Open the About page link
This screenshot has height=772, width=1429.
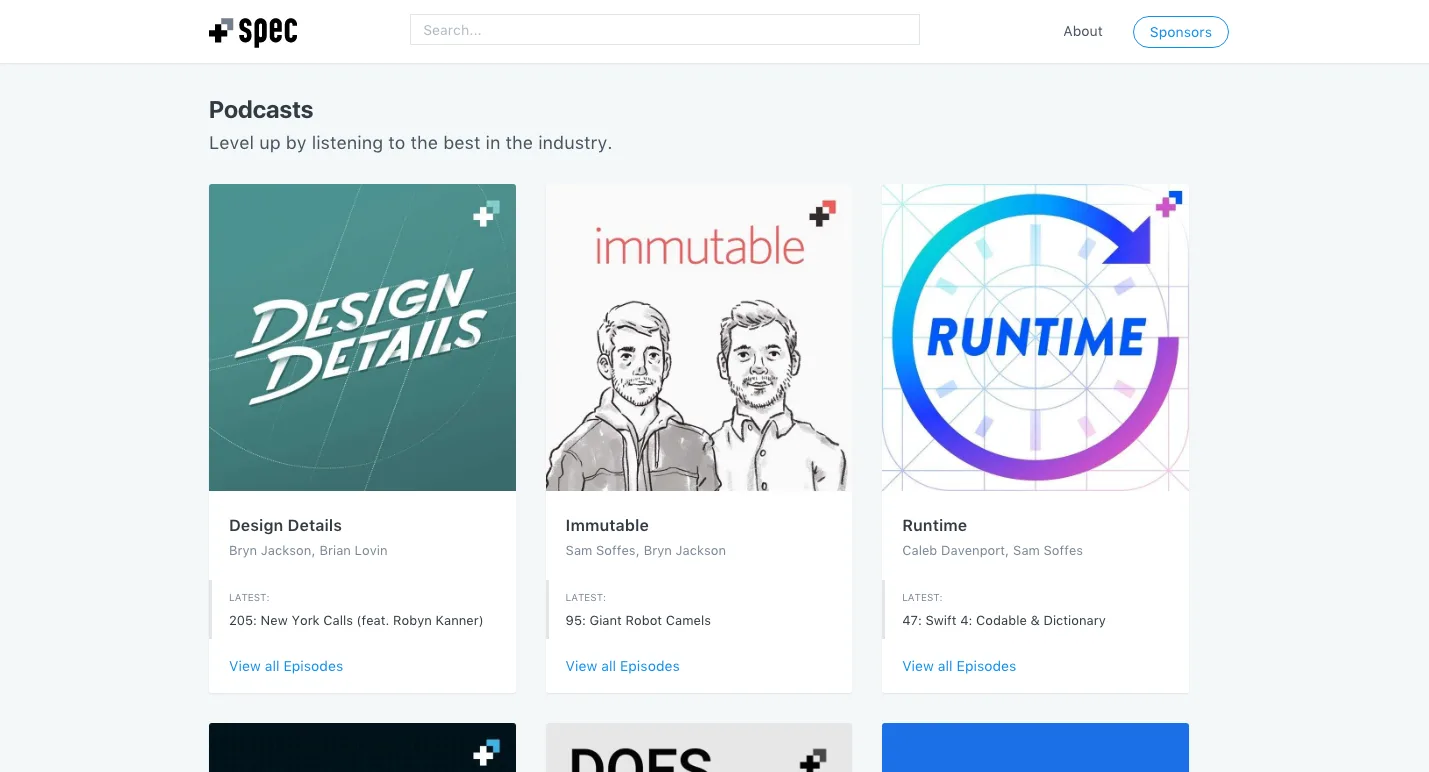pos(1083,31)
